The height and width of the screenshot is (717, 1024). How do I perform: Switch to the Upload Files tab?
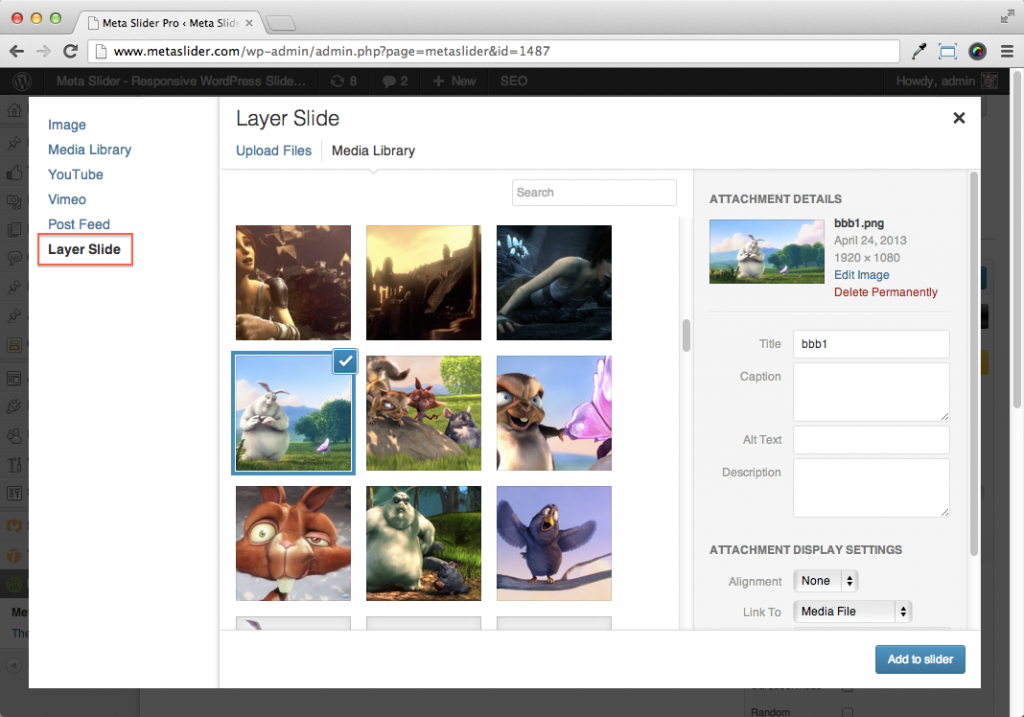click(274, 150)
